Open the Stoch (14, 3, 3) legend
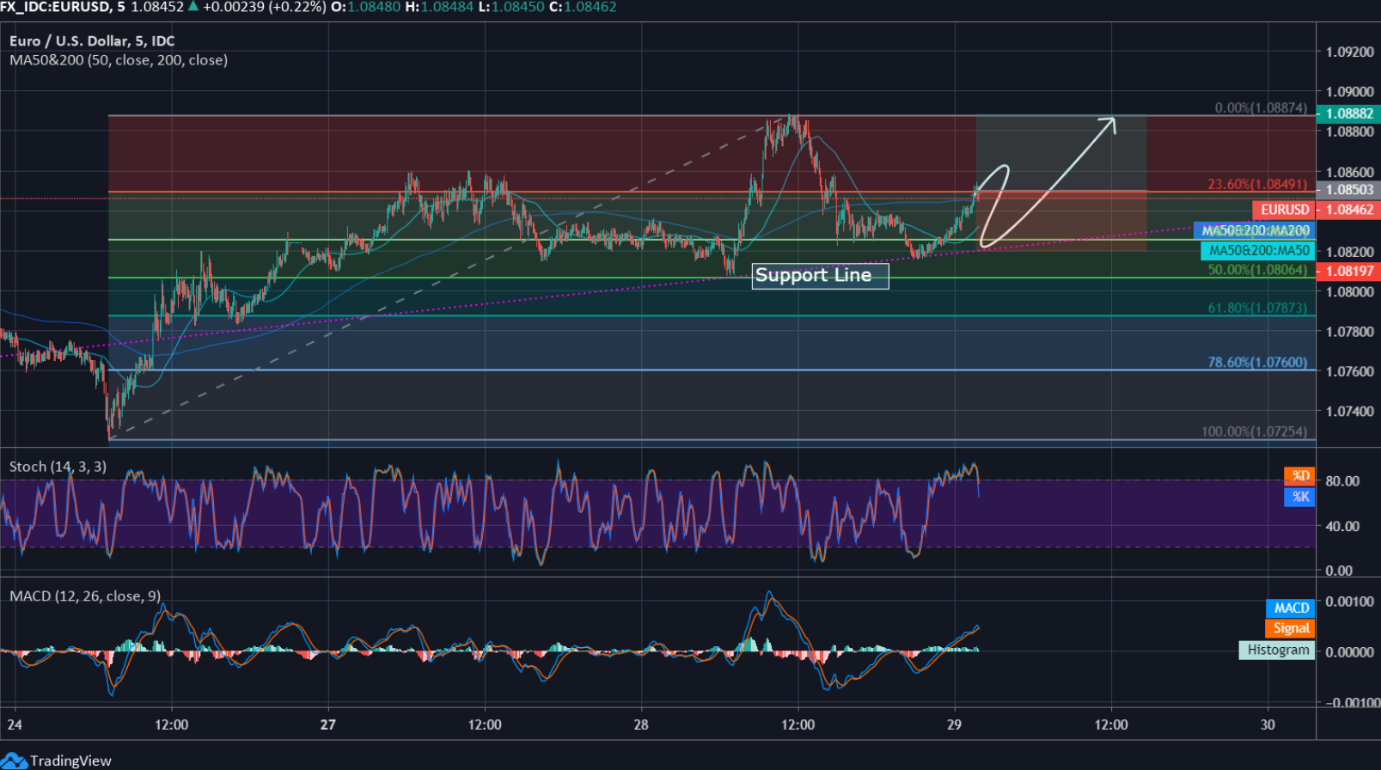The width and height of the screenshot is (1381, 770). [57, 467]
